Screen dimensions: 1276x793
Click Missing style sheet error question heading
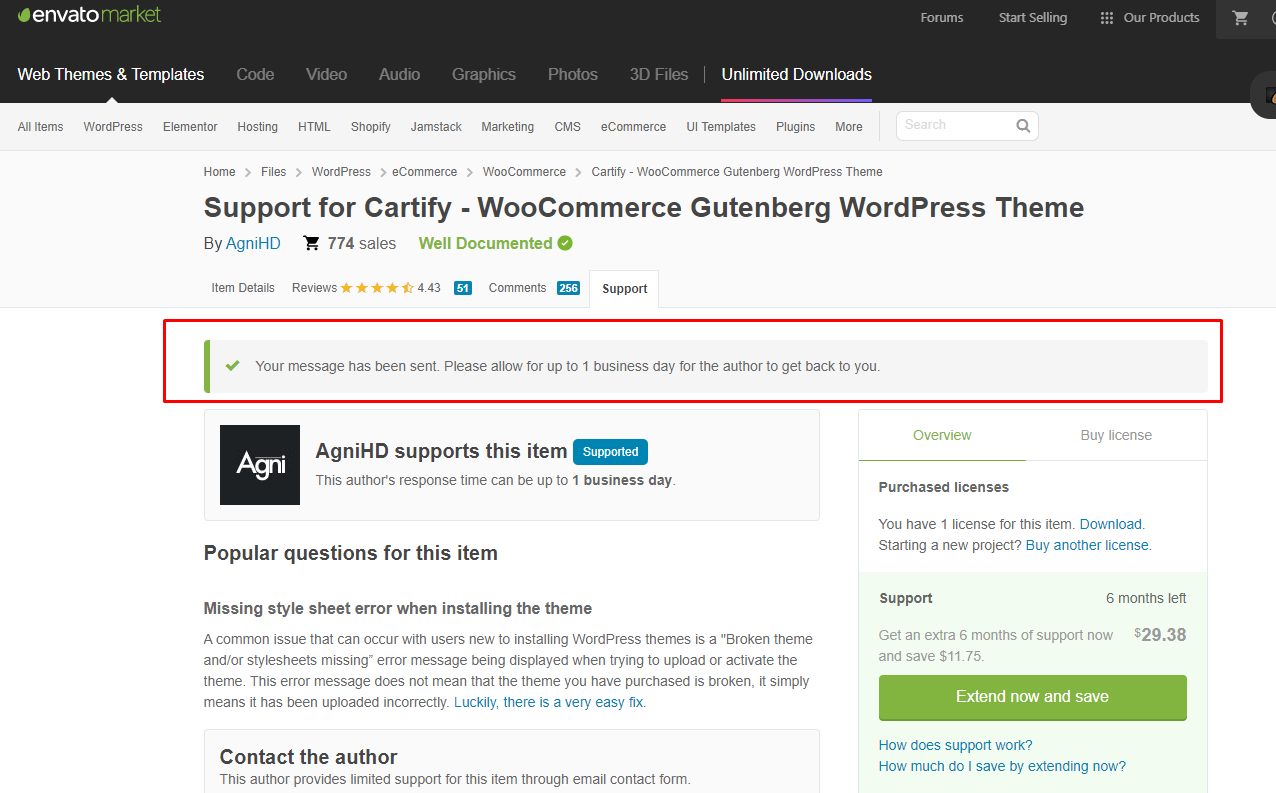(x=398, y=608)
